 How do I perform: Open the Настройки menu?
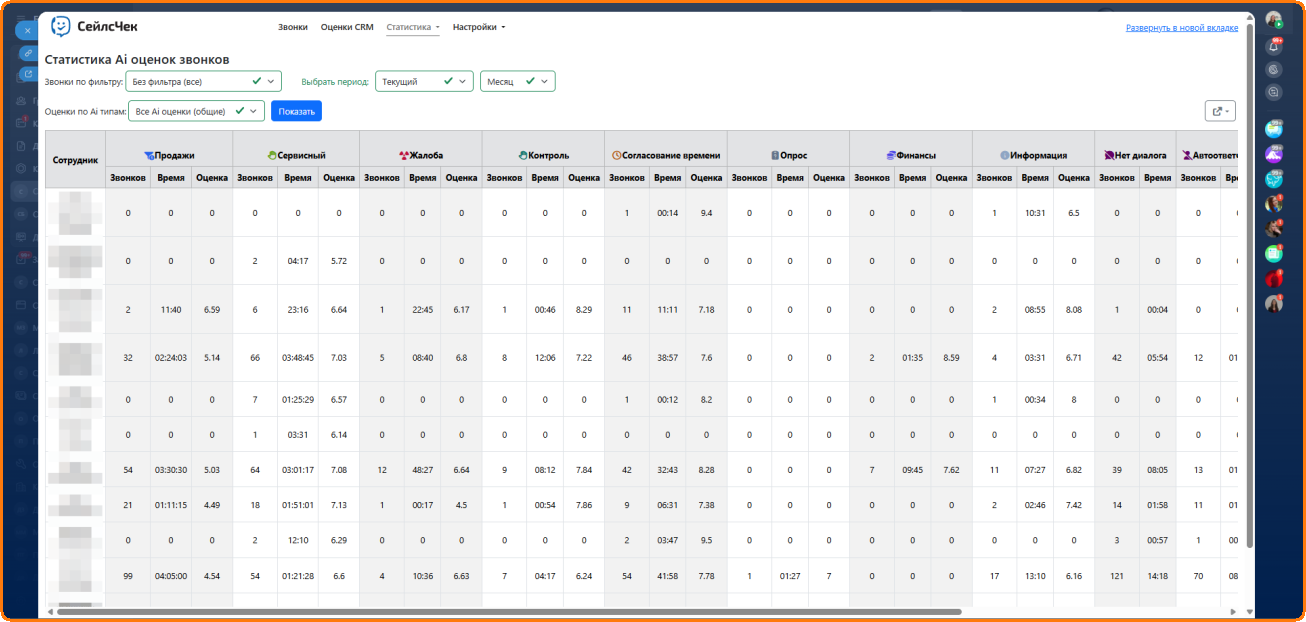[x=478, y=27]
